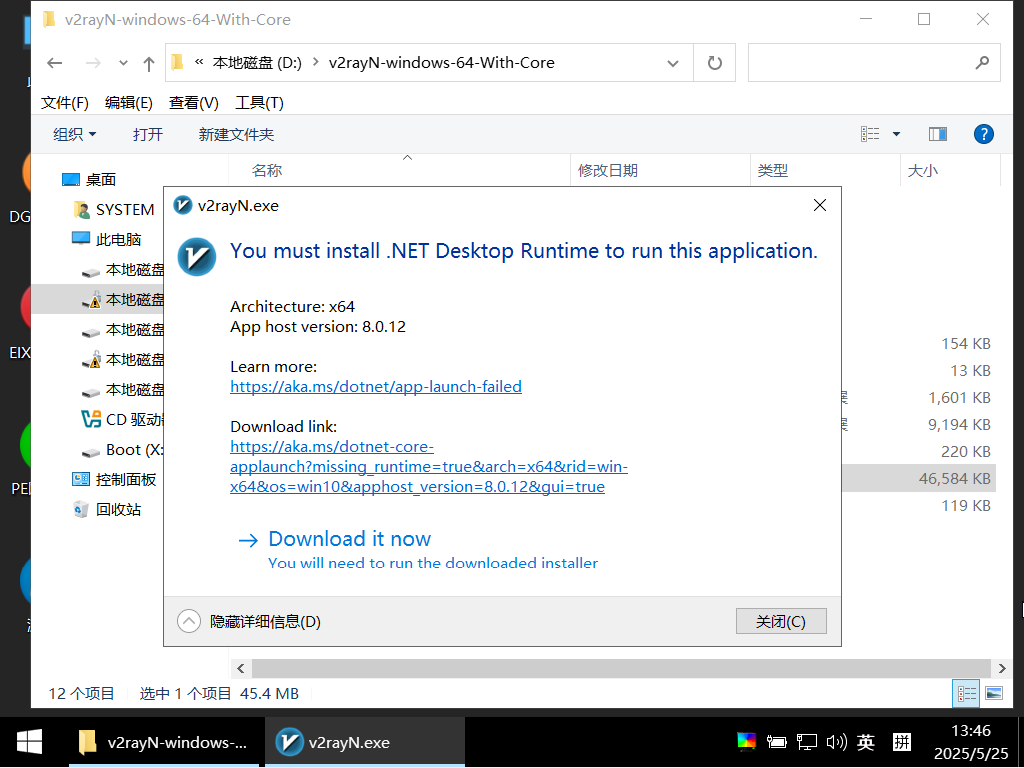Viewport: 1024px width, 768px height.
Task: Expand the 组织 dropdown
Action: tap(74, 135)
